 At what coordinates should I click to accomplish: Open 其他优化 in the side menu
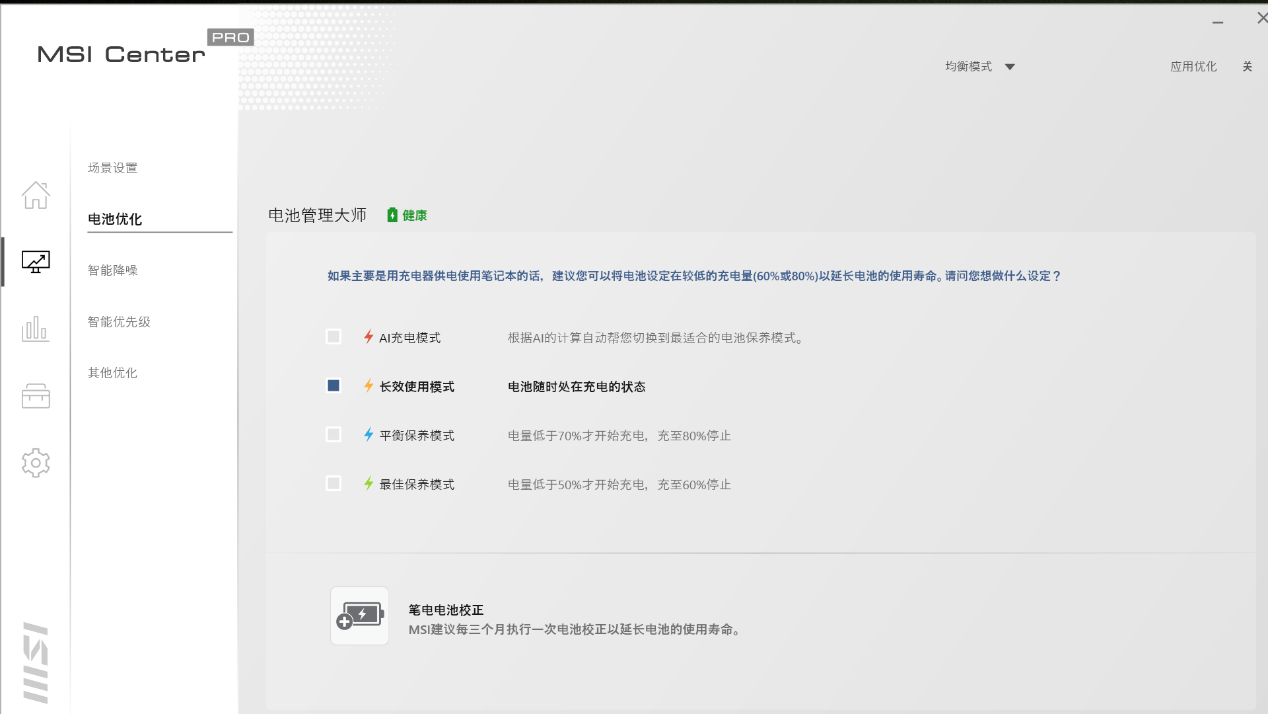(x=113, y=373)
